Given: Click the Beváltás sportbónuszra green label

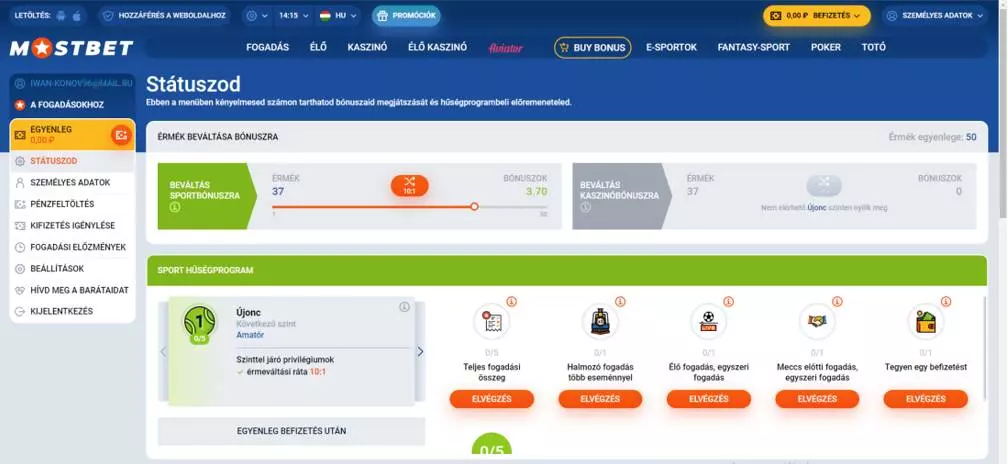Looking at the screenshot, I should tap(206, 196).
